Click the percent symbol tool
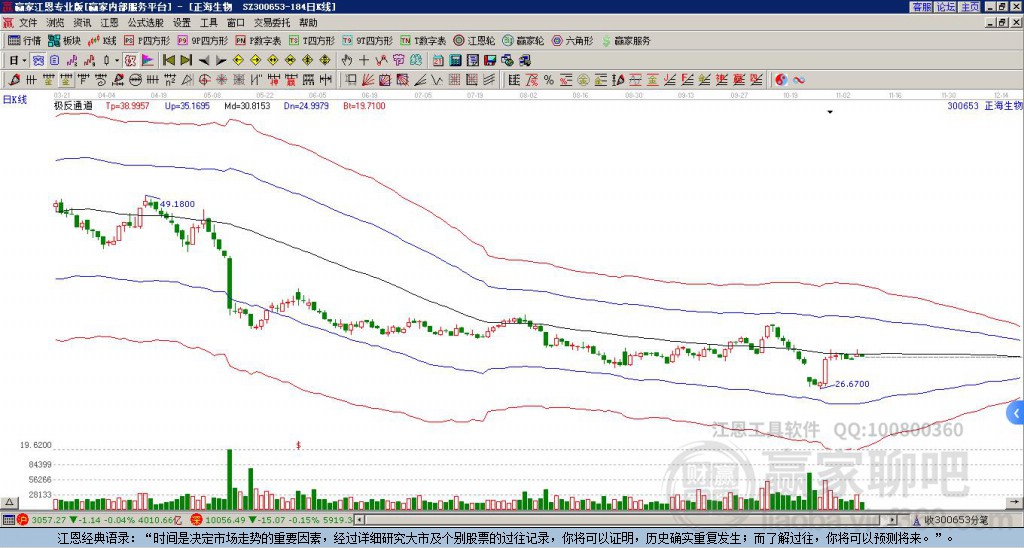Screen dimensions: 1024x548 (x=549, y=80)
